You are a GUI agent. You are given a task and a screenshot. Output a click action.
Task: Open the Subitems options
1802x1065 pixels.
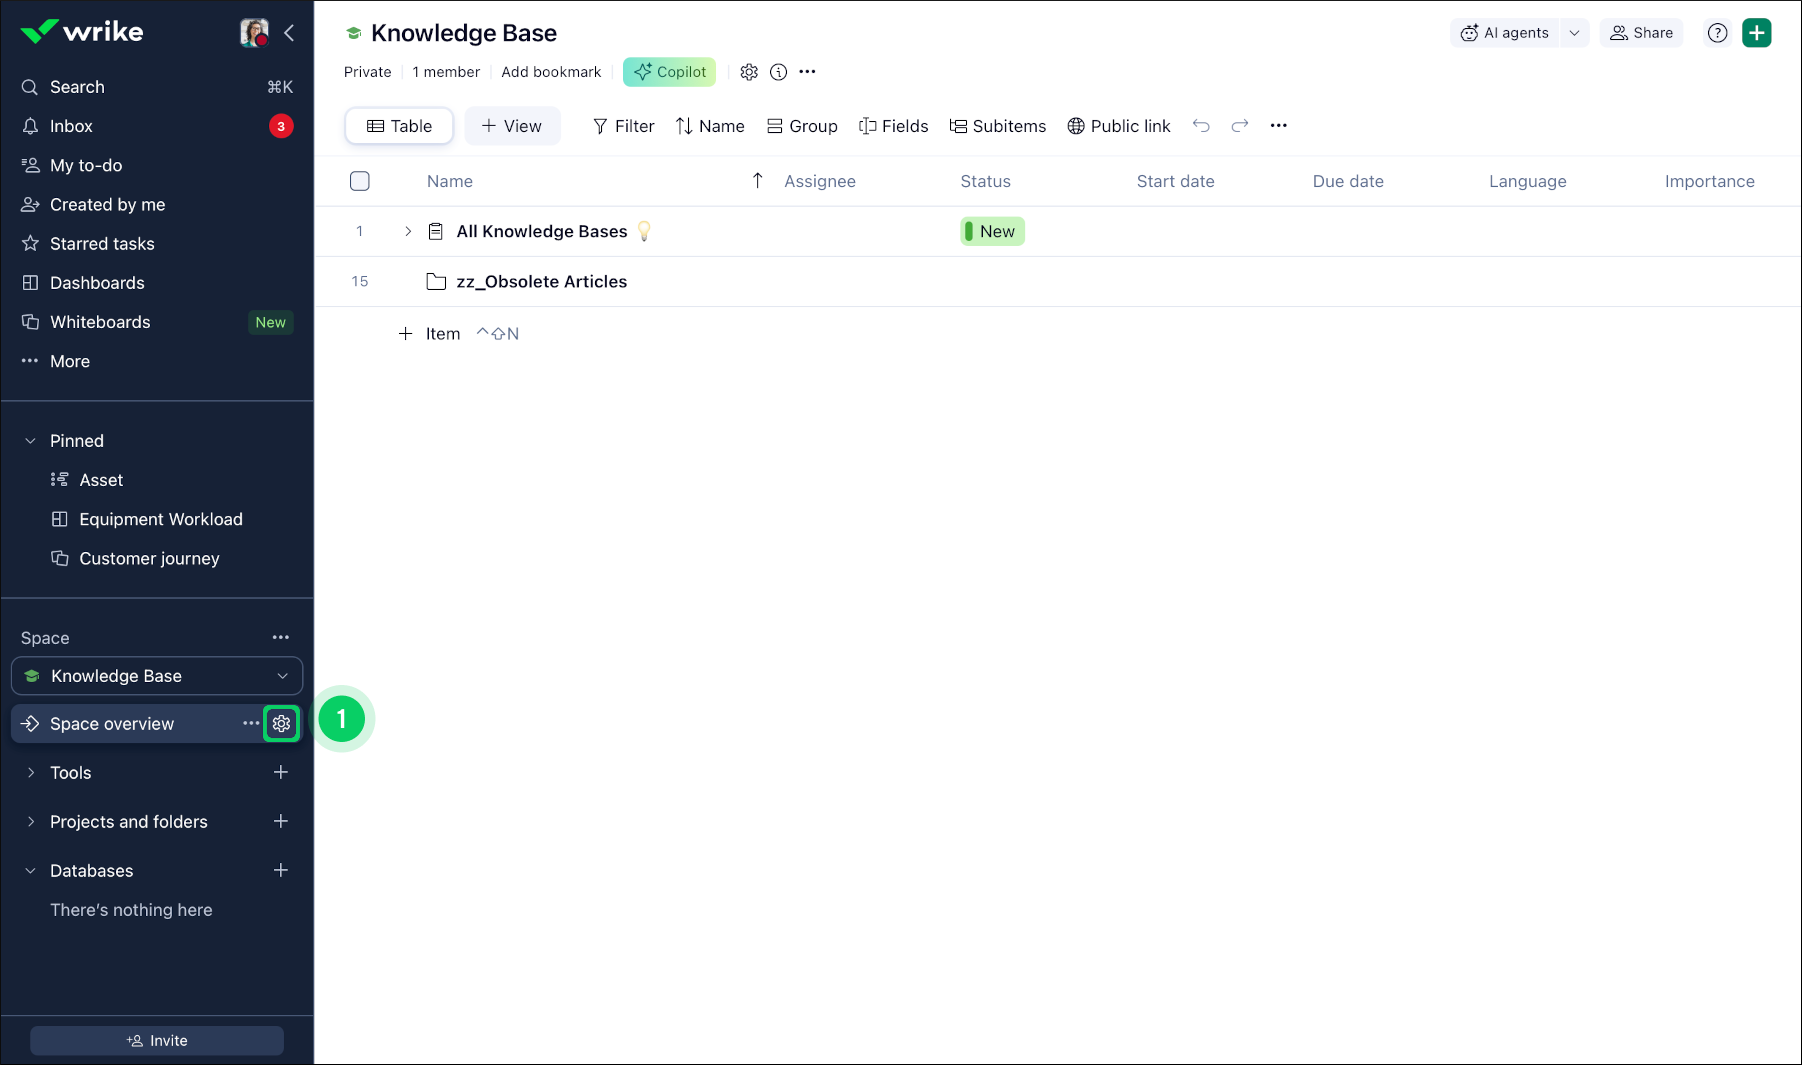click(x=997, y=126)
